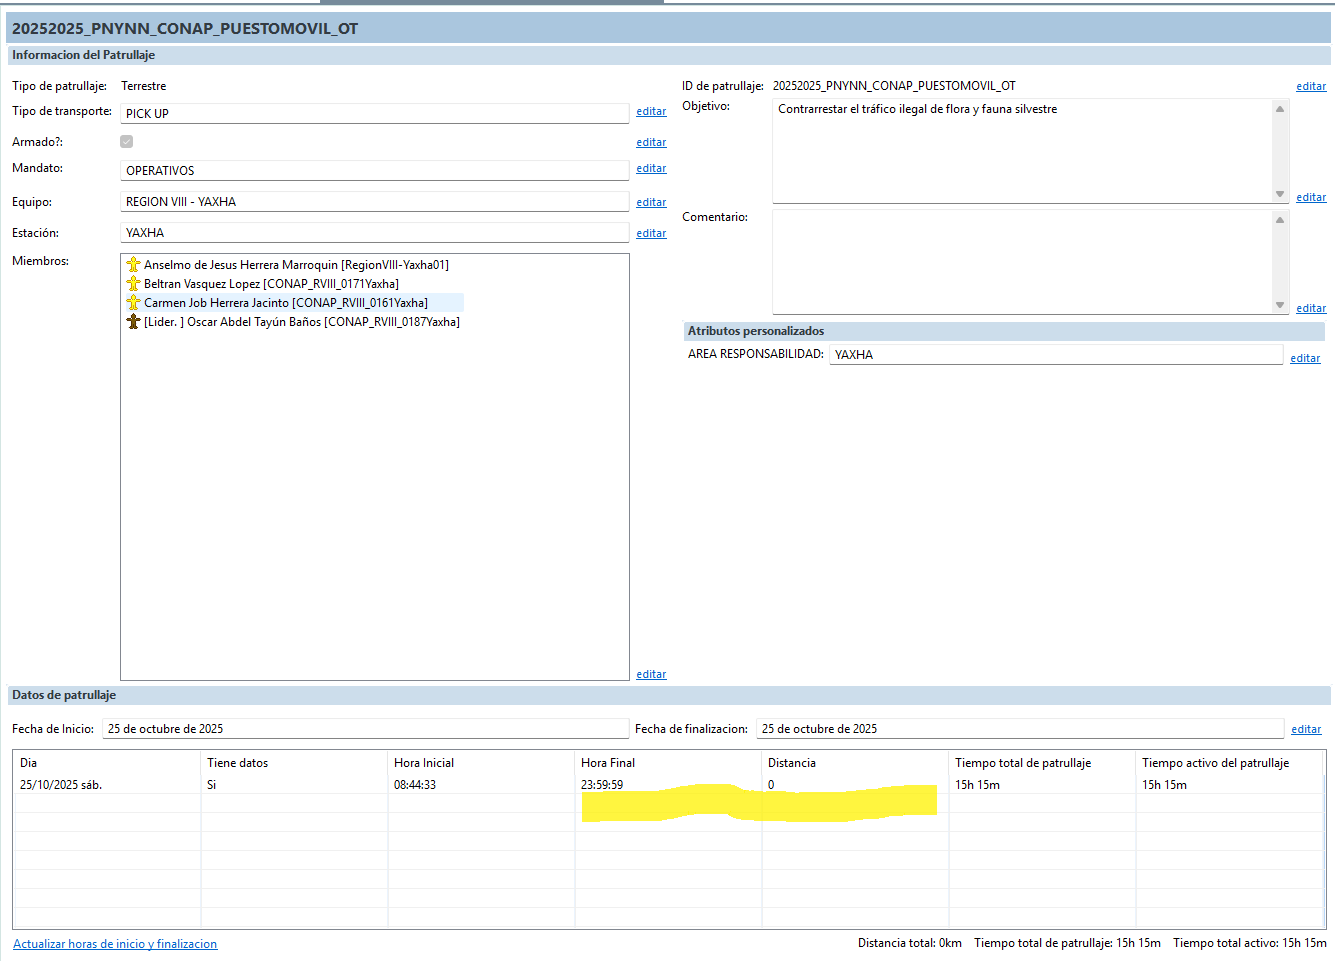Screen dimensions: 1335x961
Task: Edit the Tipo de transporte field link
Action: [651, 112]
